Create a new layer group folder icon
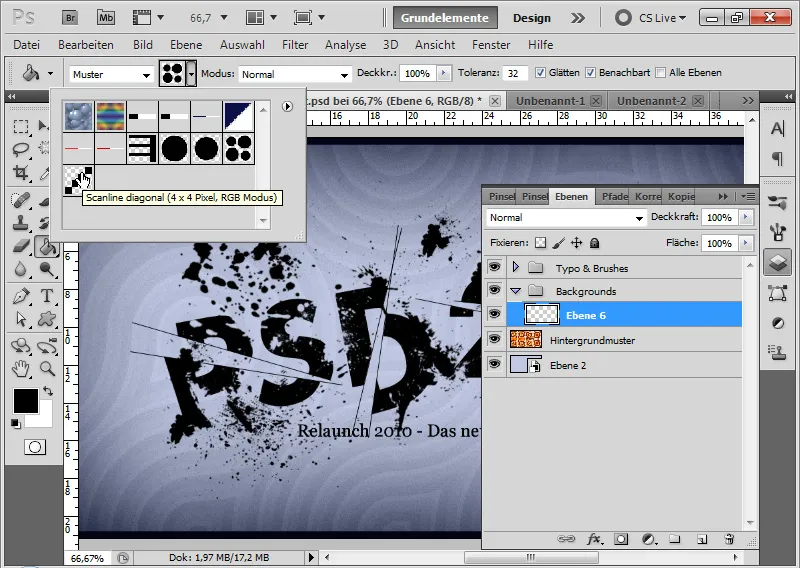 (675, 539)
